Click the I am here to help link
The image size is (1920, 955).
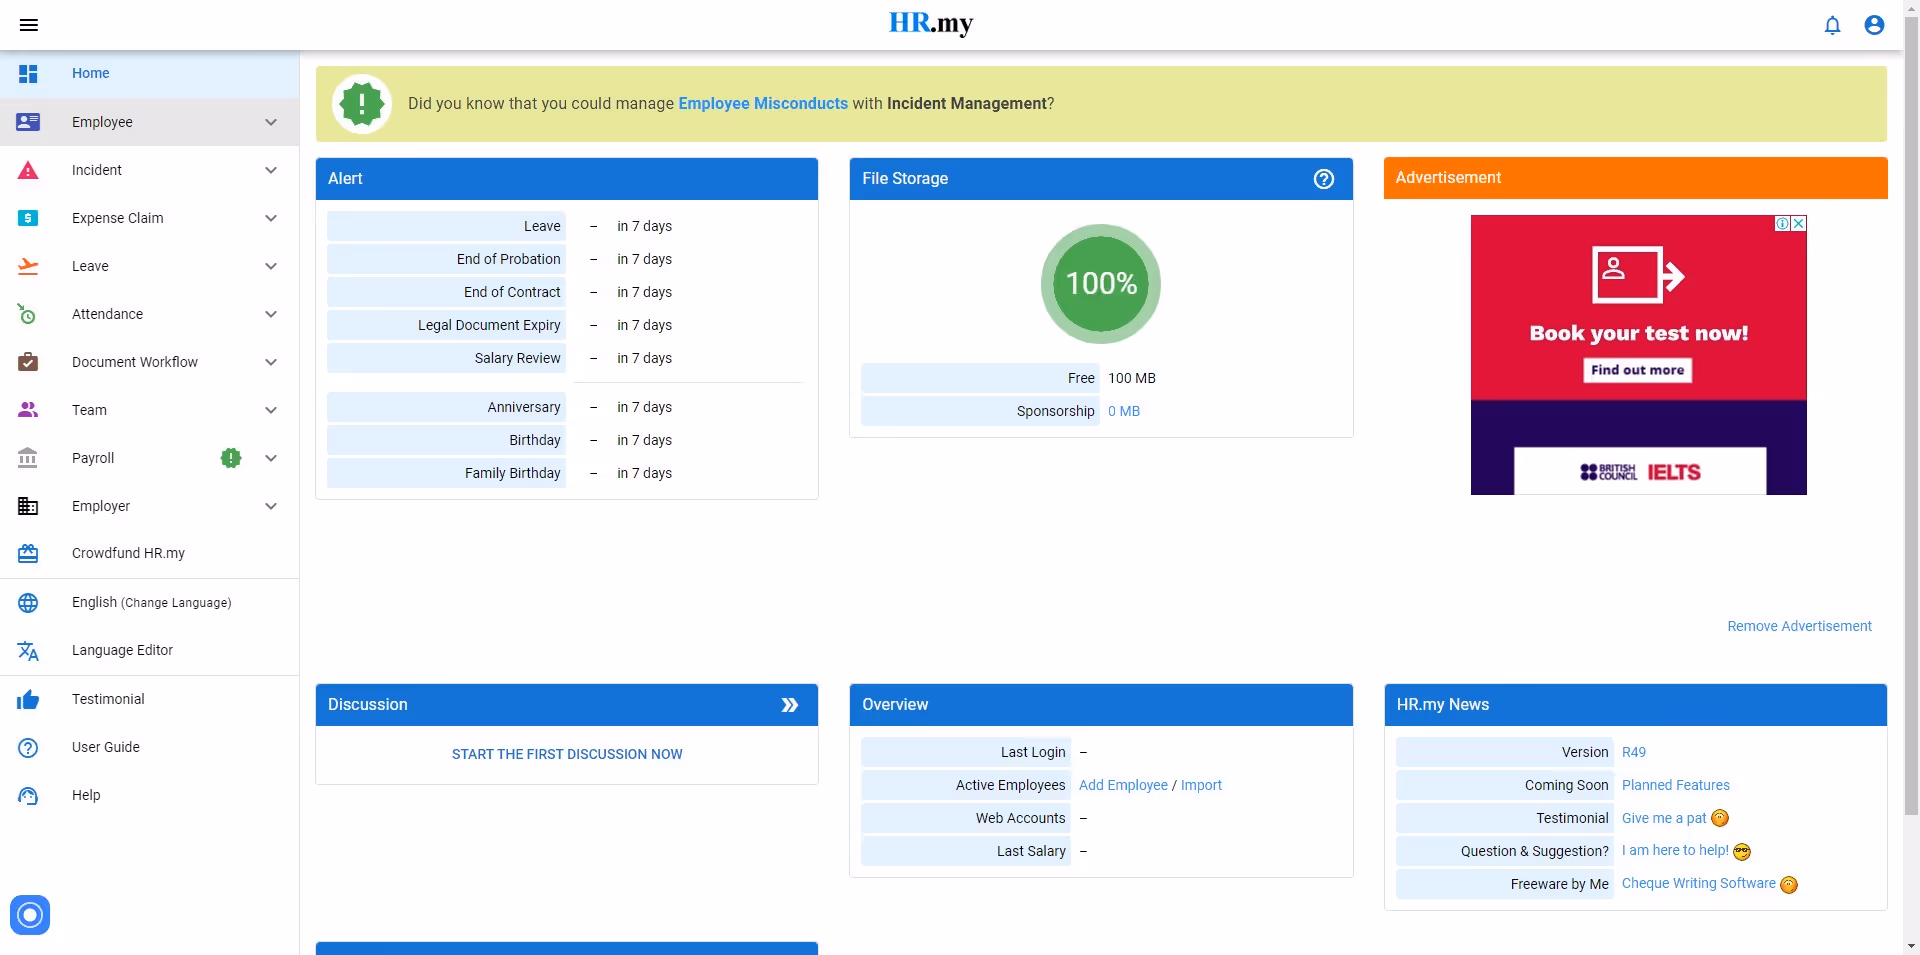pyautogui.click(x=1675, y=850)
